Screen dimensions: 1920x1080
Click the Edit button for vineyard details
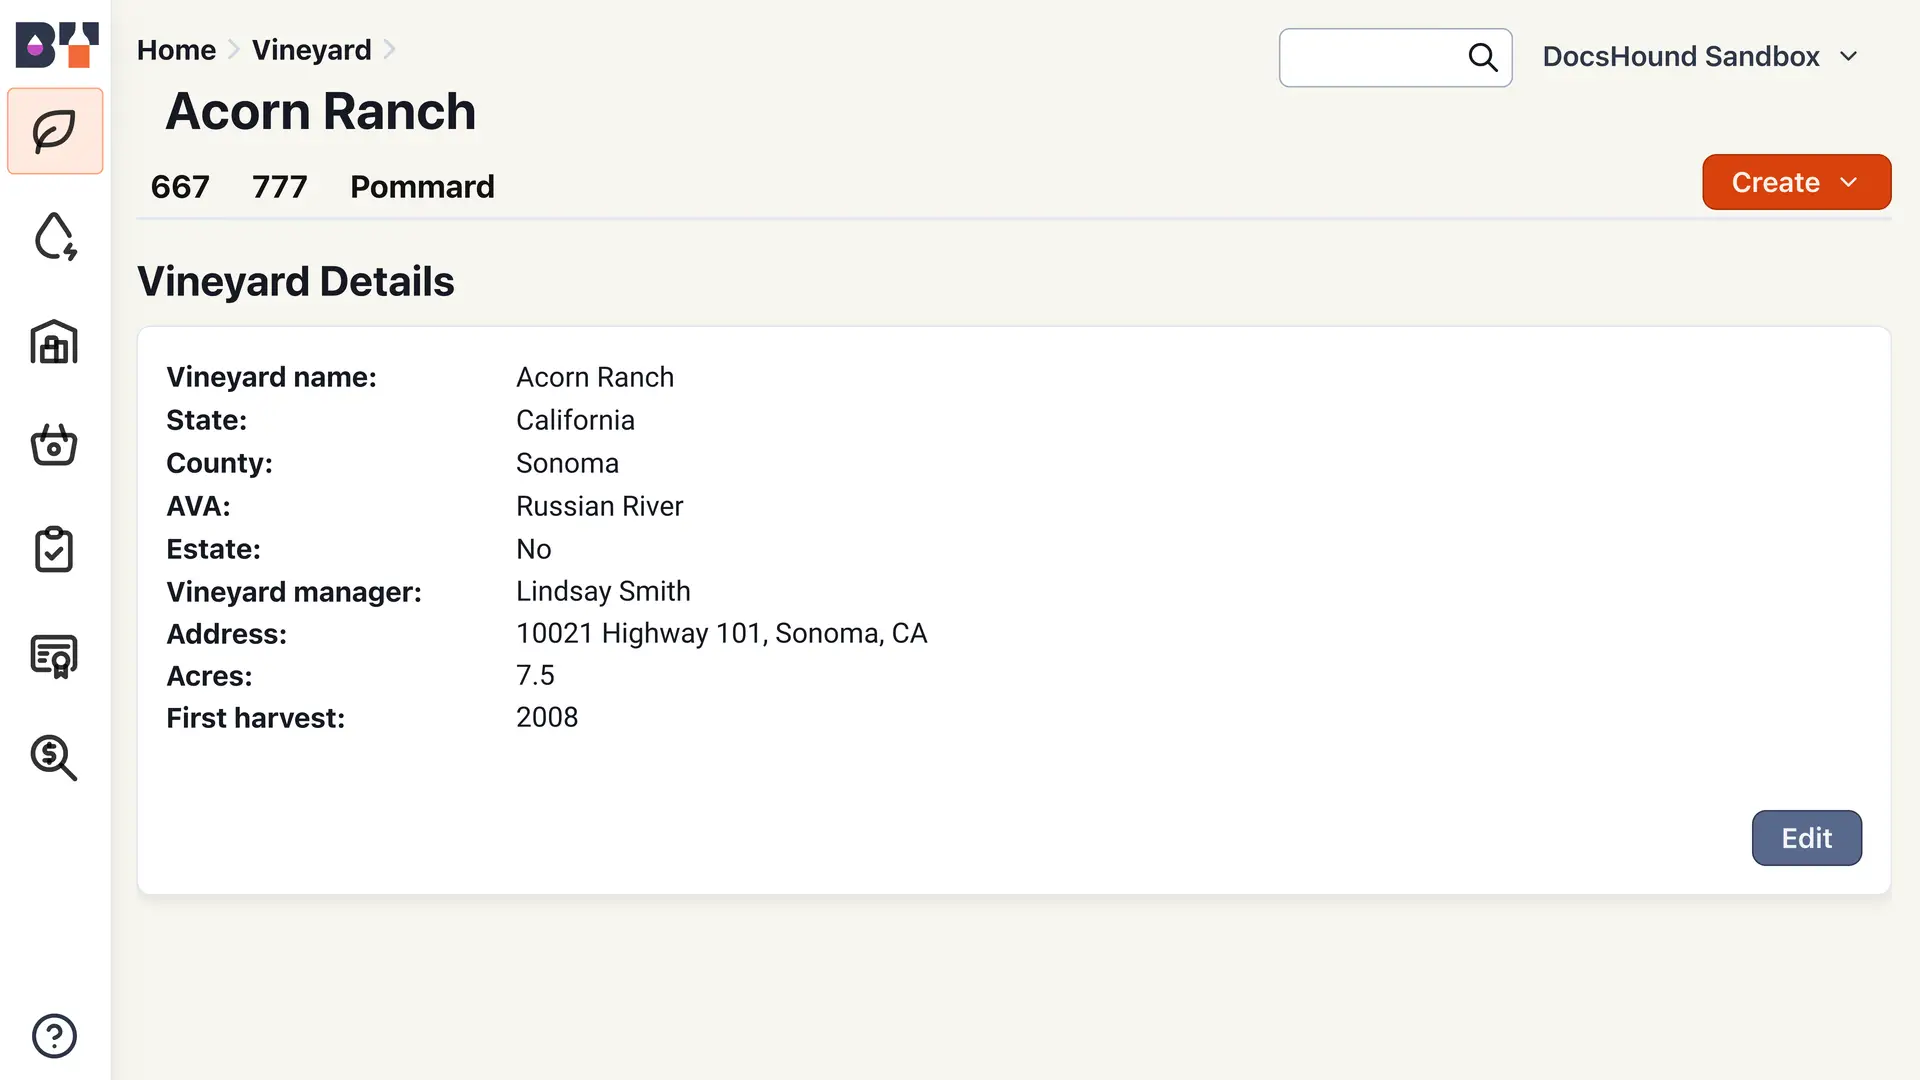[1807, 837]
